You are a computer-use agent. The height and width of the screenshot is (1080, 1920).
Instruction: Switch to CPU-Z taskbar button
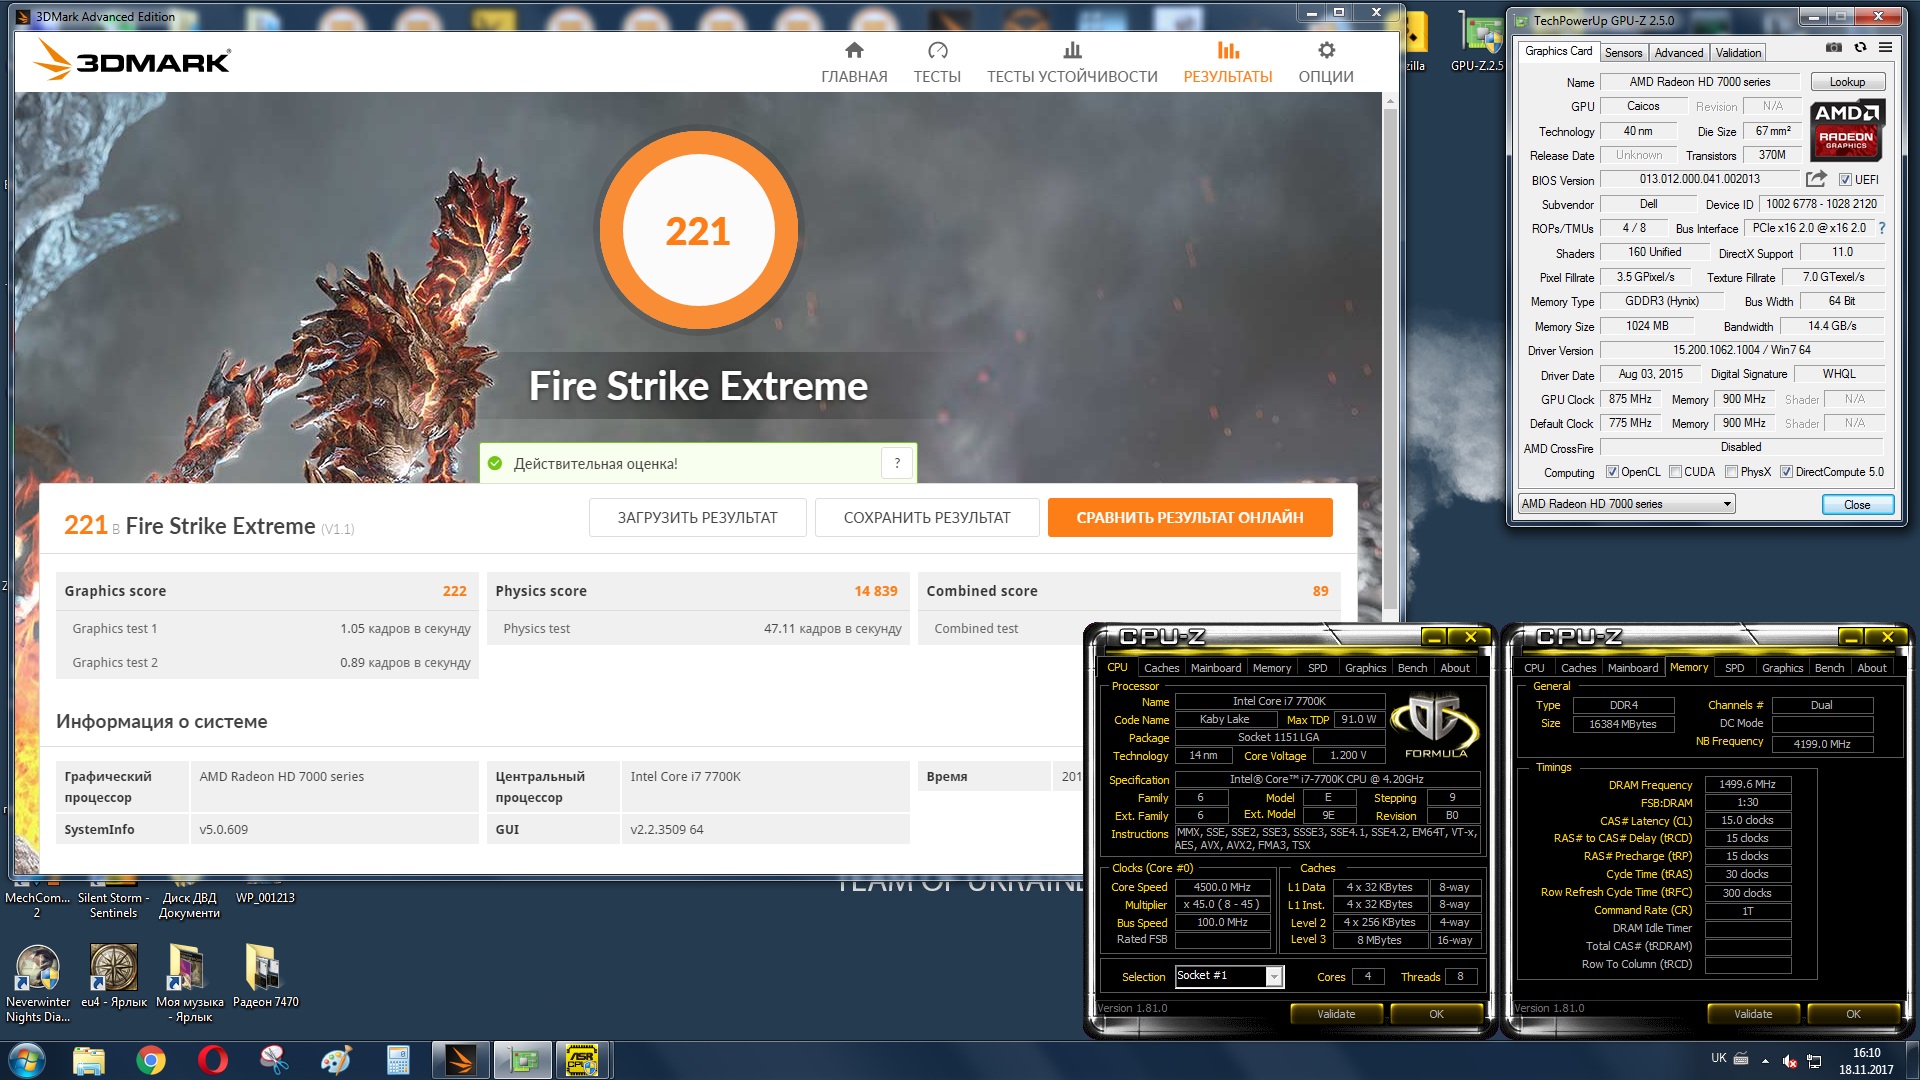[583, 1060]
